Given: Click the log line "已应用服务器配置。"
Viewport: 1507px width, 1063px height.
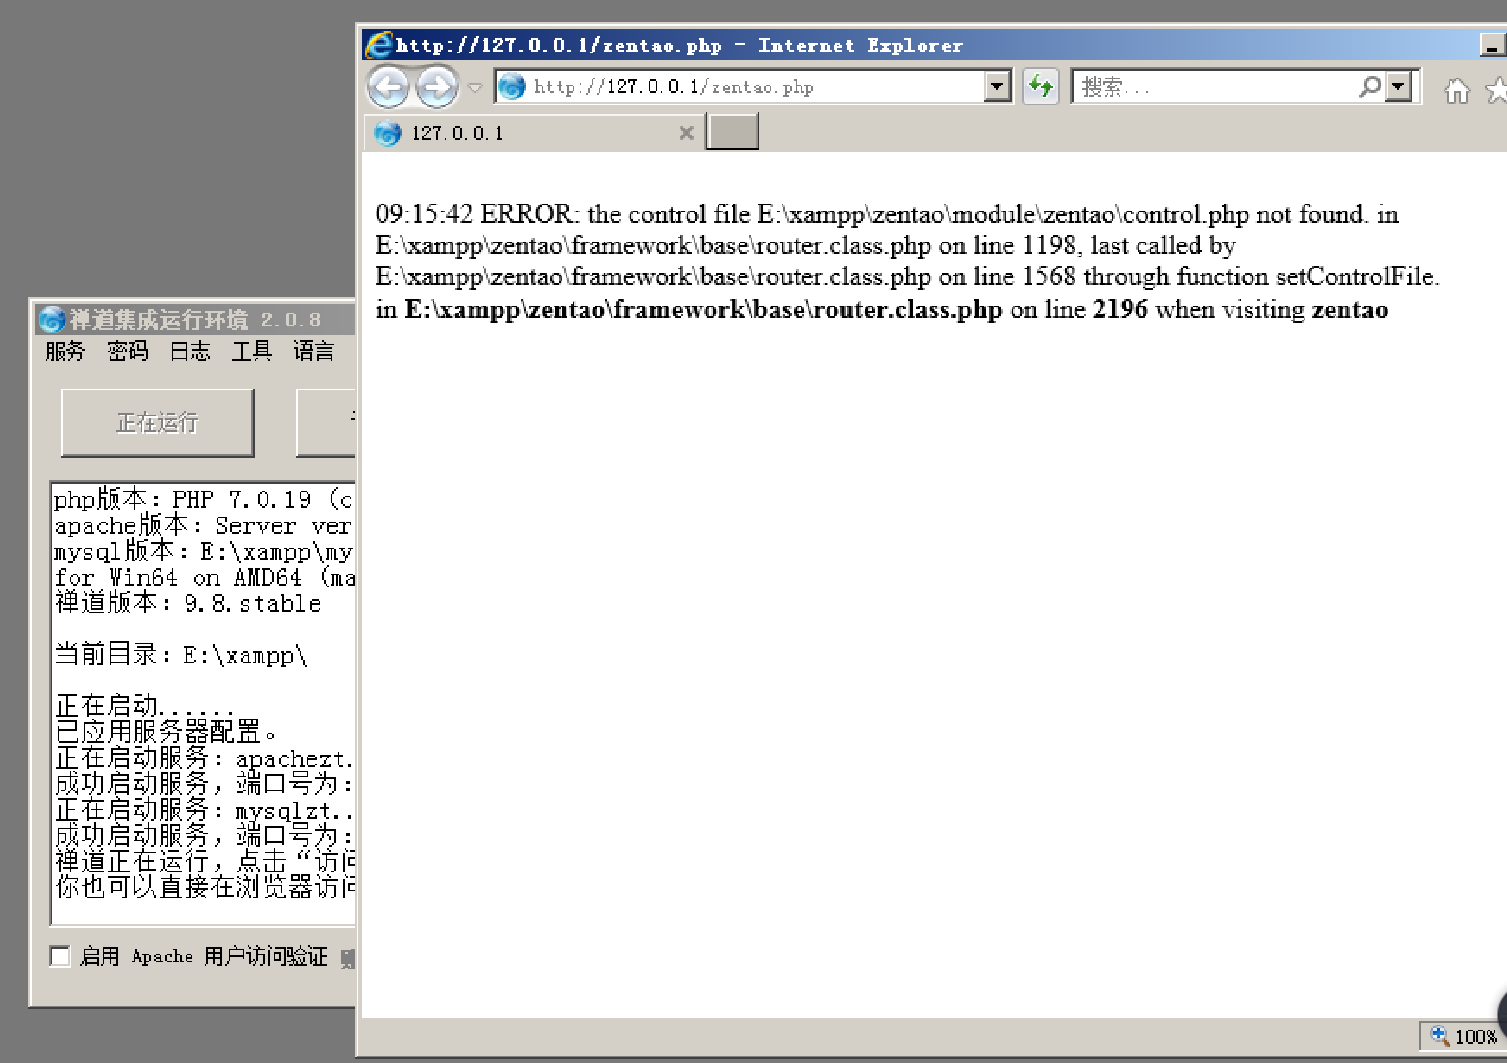Looking at the screenshot, I should pyautogui.click(x=166, y=732).
